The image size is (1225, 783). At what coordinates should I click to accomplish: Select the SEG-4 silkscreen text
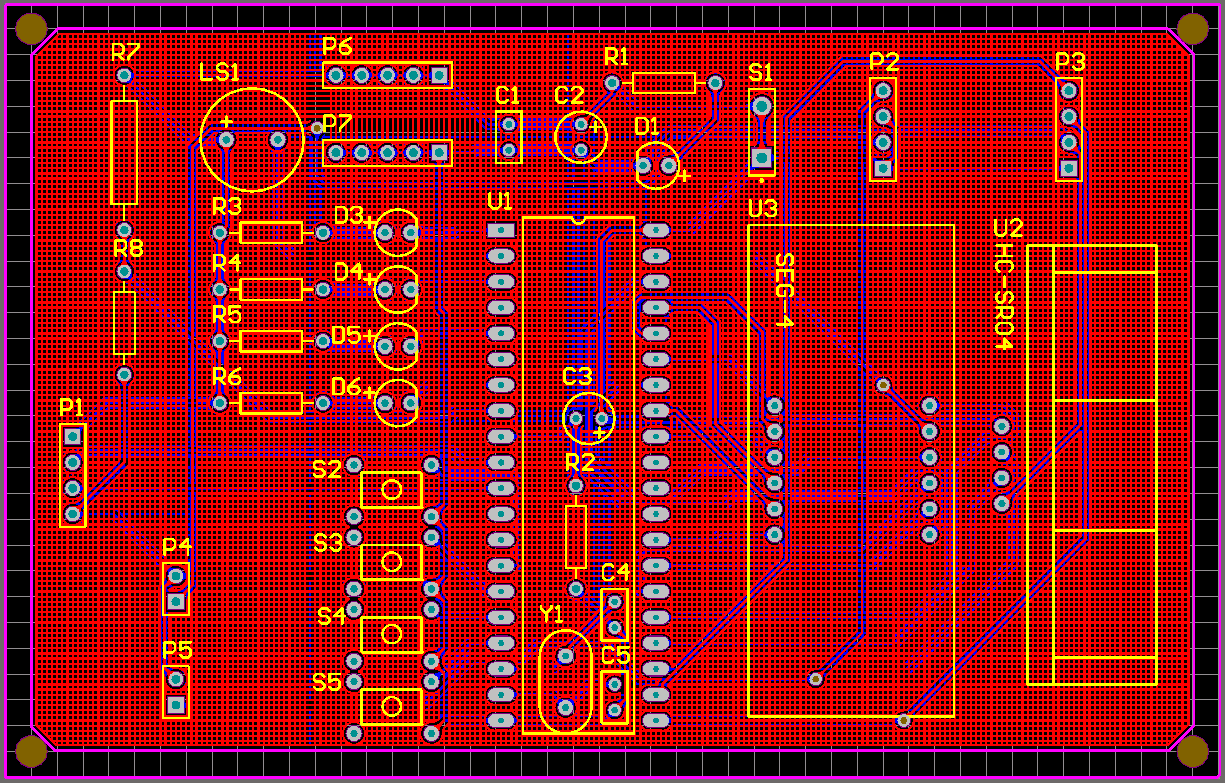(x=784, y=290)
